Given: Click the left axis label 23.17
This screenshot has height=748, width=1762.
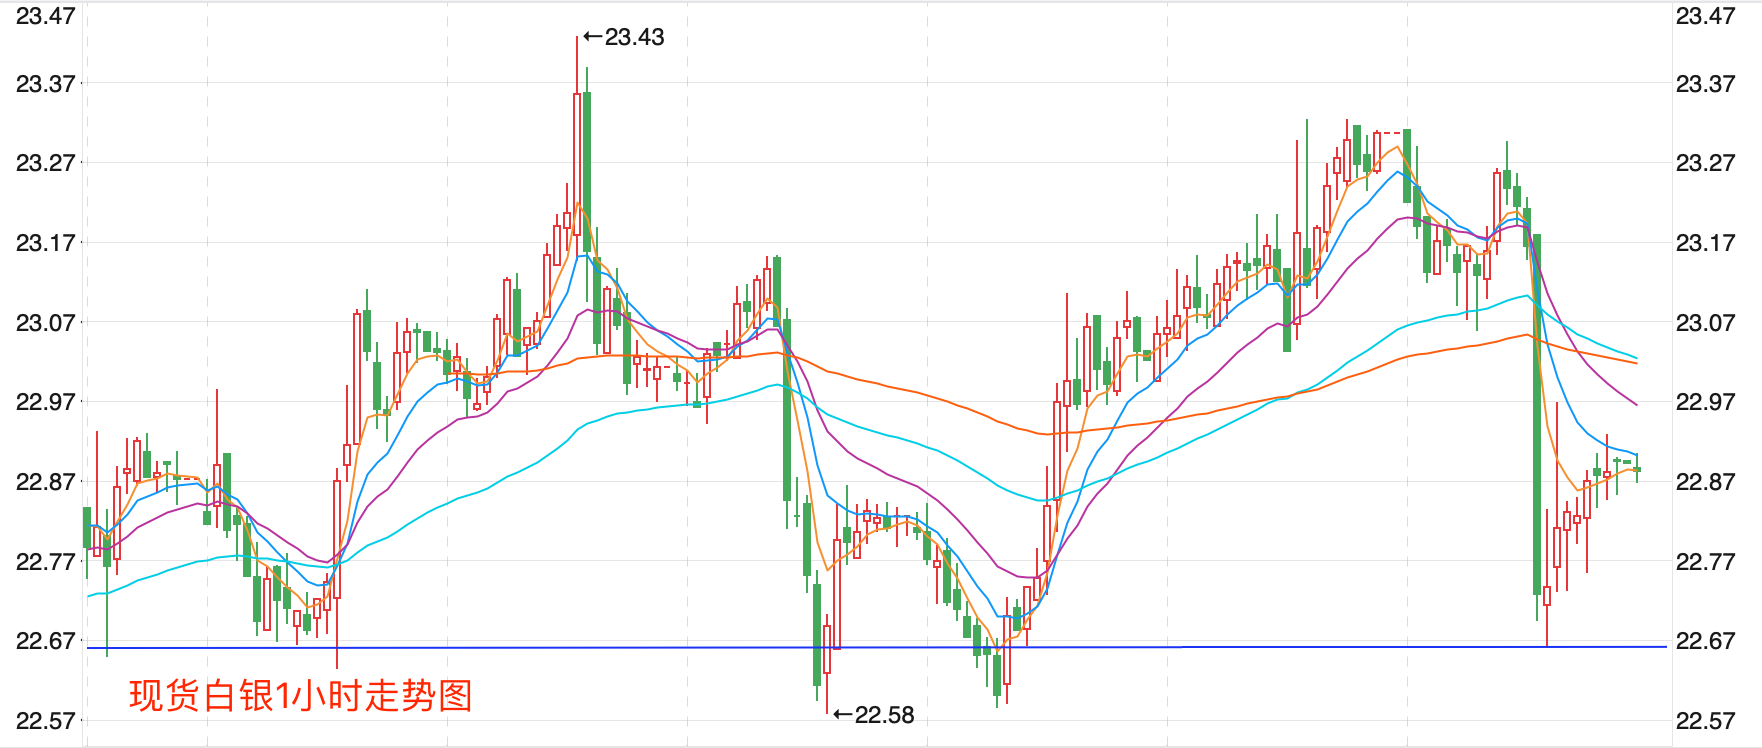Looking at the screenshot, I should pos(46,243).
